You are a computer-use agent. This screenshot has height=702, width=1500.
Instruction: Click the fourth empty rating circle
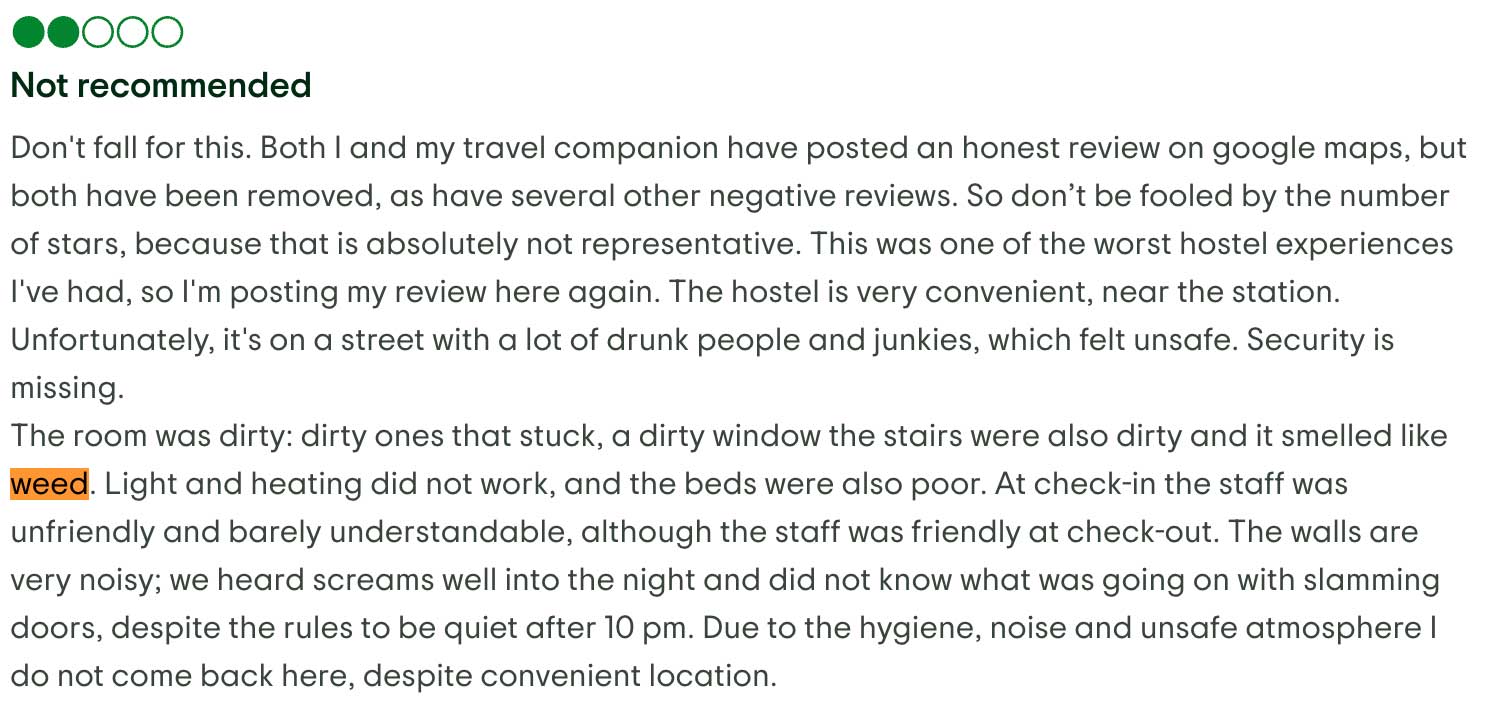pyautogui.click(x=132, y=33)
